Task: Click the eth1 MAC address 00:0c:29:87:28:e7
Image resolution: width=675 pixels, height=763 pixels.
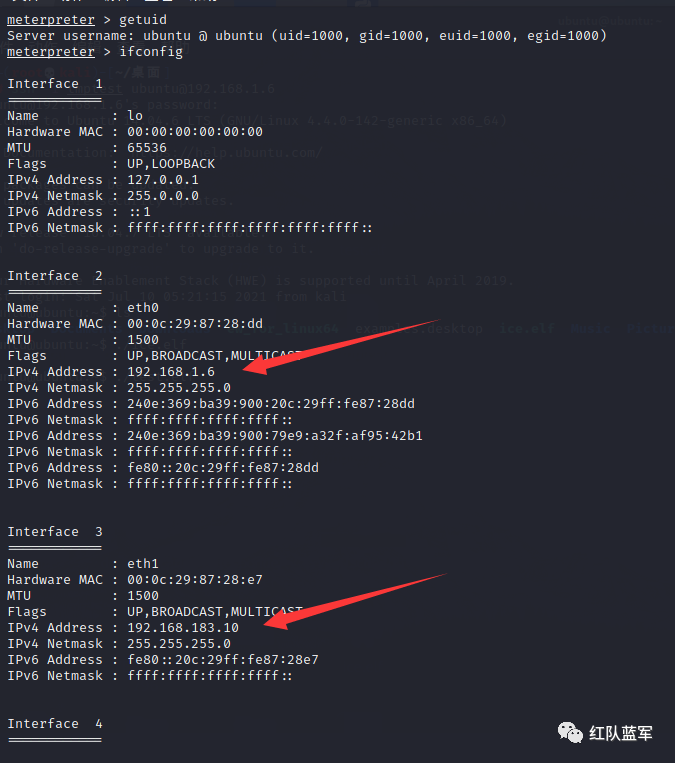Action: 195,580
